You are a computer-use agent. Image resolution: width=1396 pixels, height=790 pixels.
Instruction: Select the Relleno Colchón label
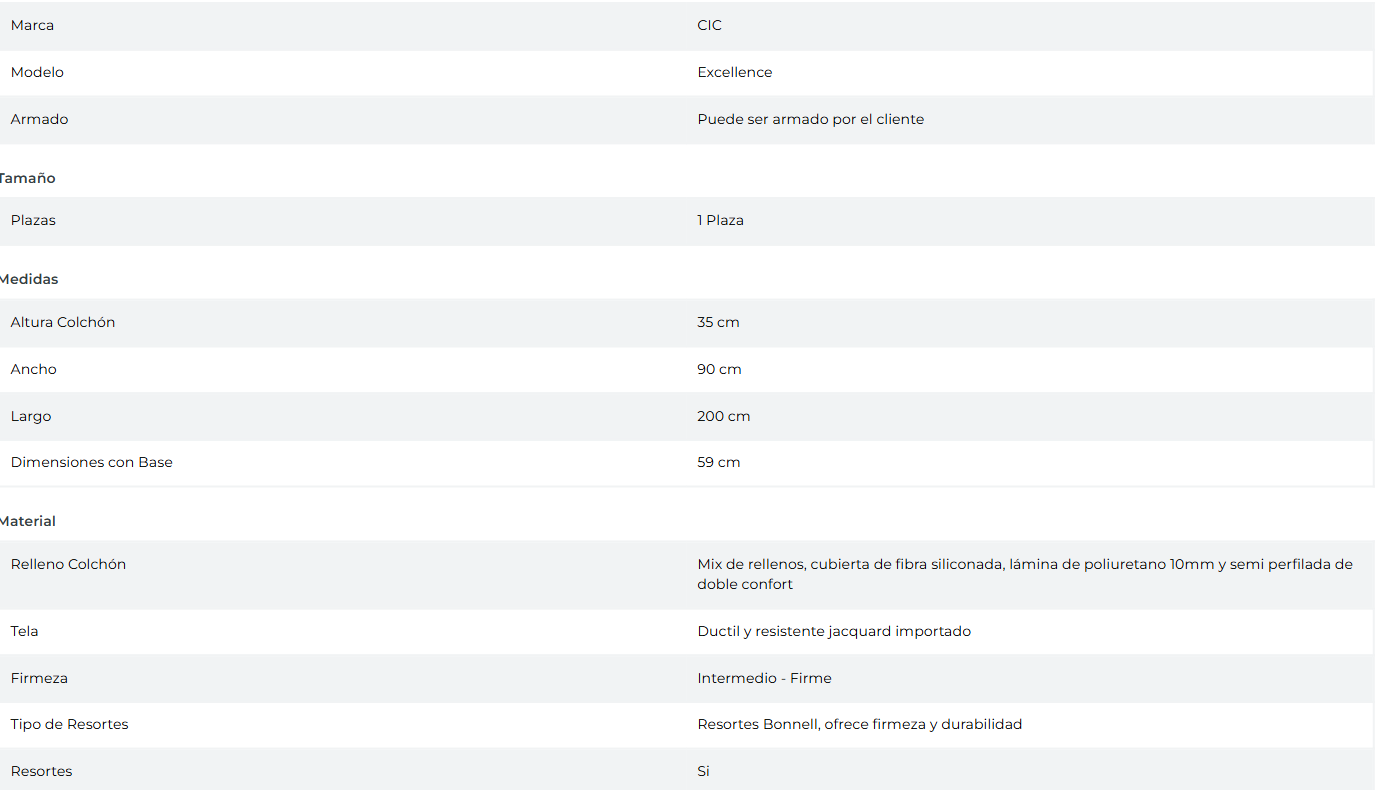tap(68, 564)
